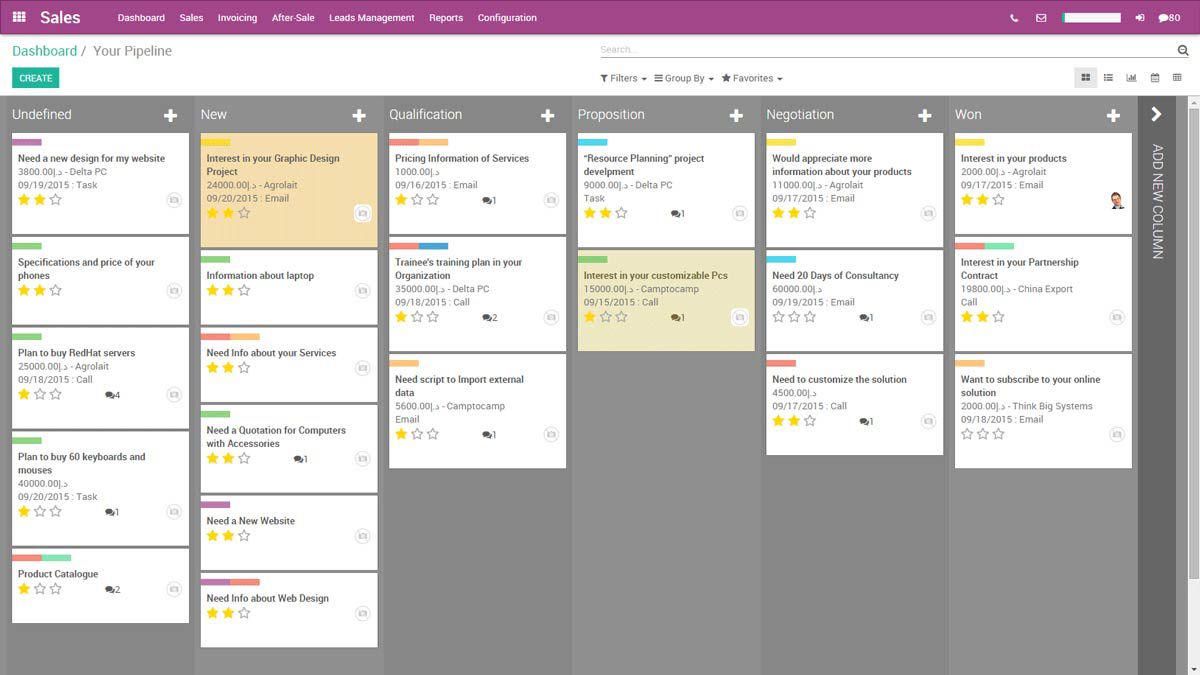The image size is (1200, 675).
Task: Expand the Group By menu
Action: coord(683,77)
